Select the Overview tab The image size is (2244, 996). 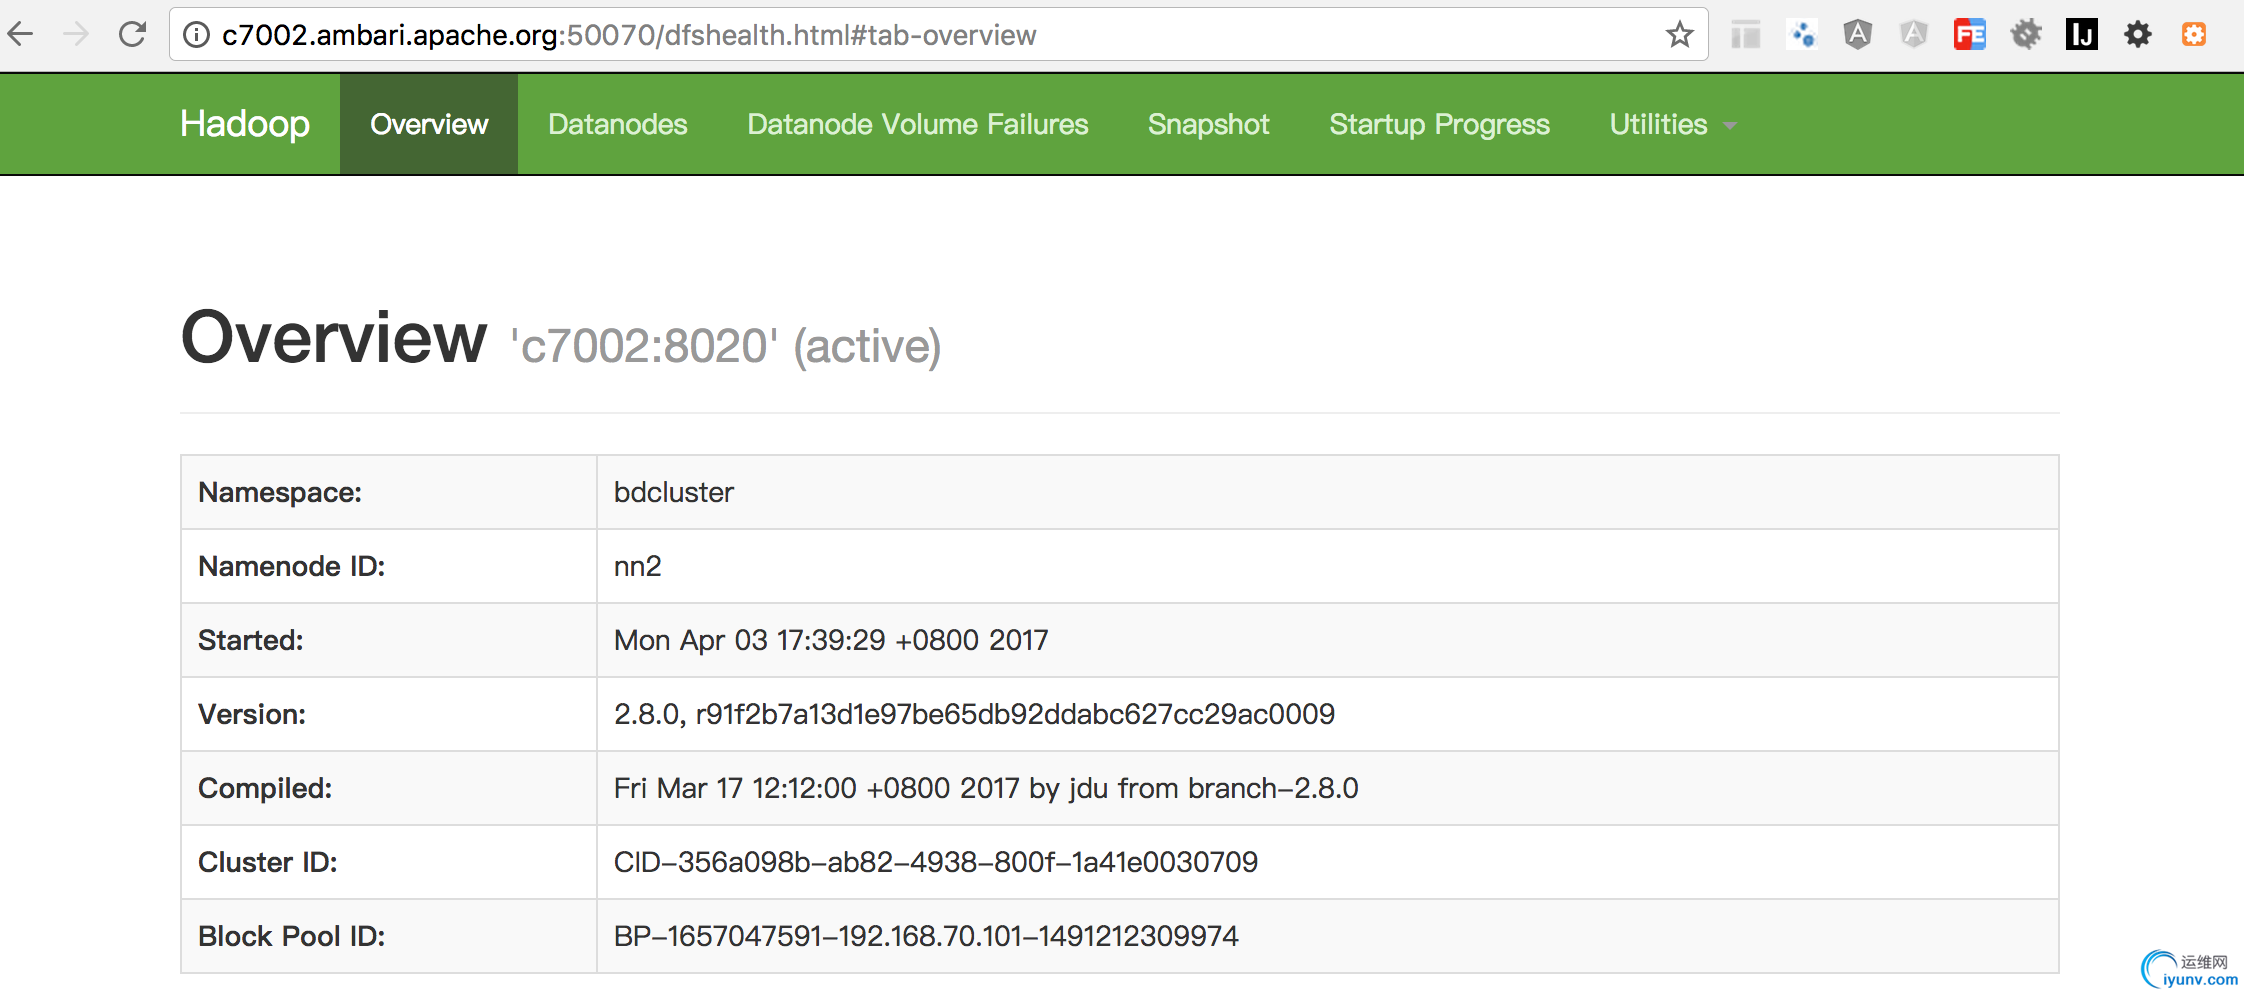pyautogui.click(x=429, y=124)
